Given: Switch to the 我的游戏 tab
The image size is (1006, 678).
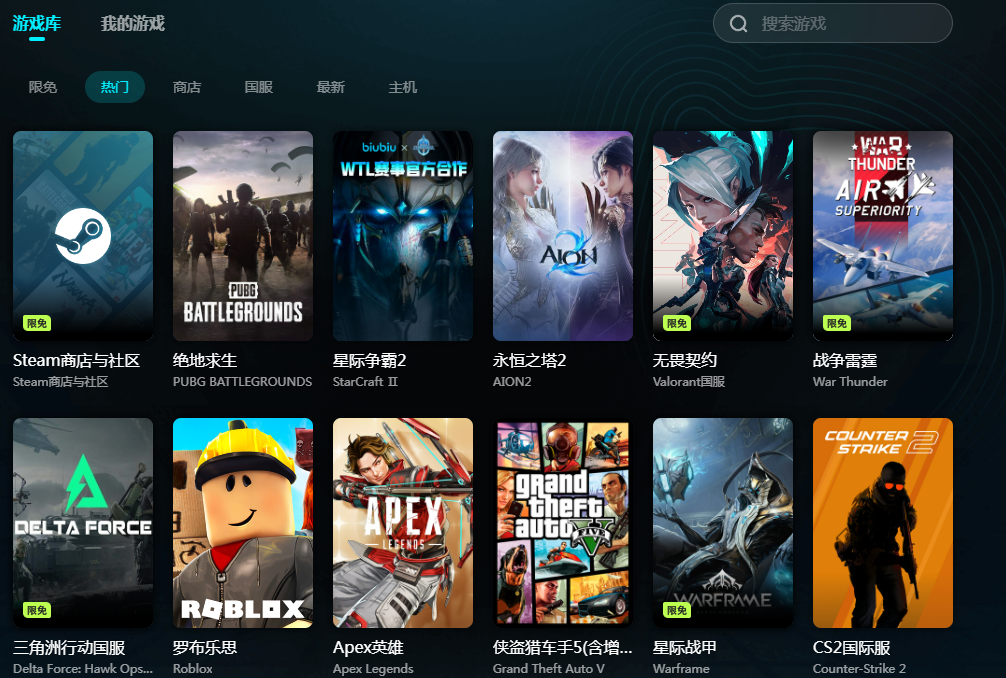Looking at the screenshot, I should point(133,24).
